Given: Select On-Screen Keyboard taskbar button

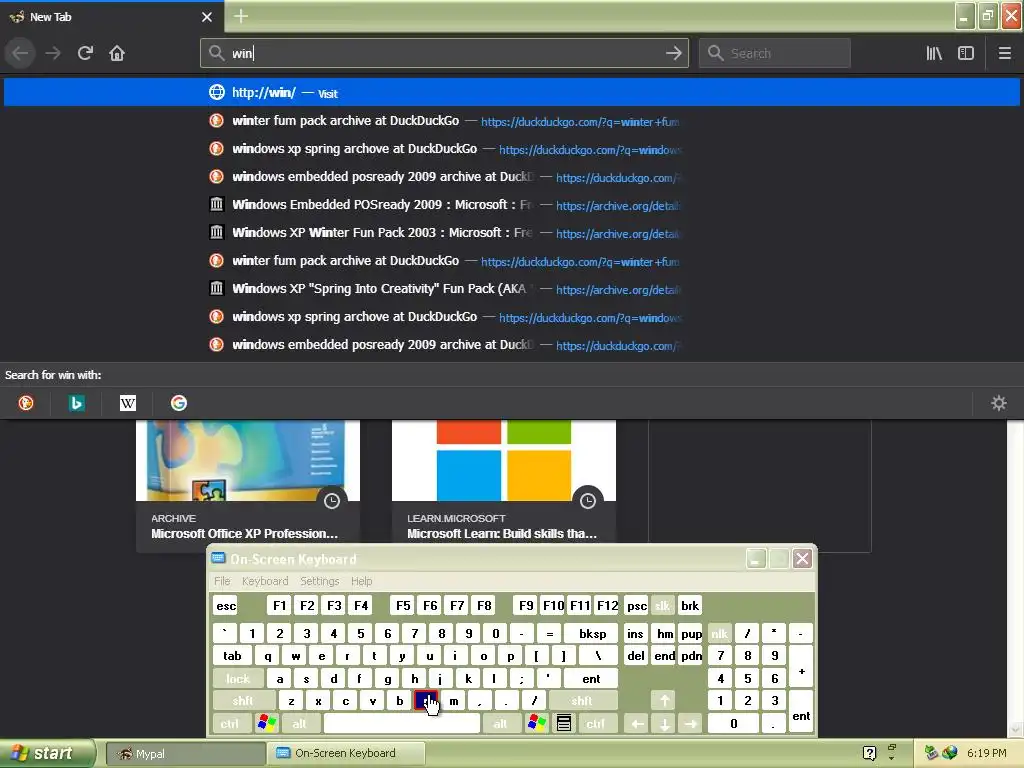Looking at the screenshot, I should [x=346, y=754].
